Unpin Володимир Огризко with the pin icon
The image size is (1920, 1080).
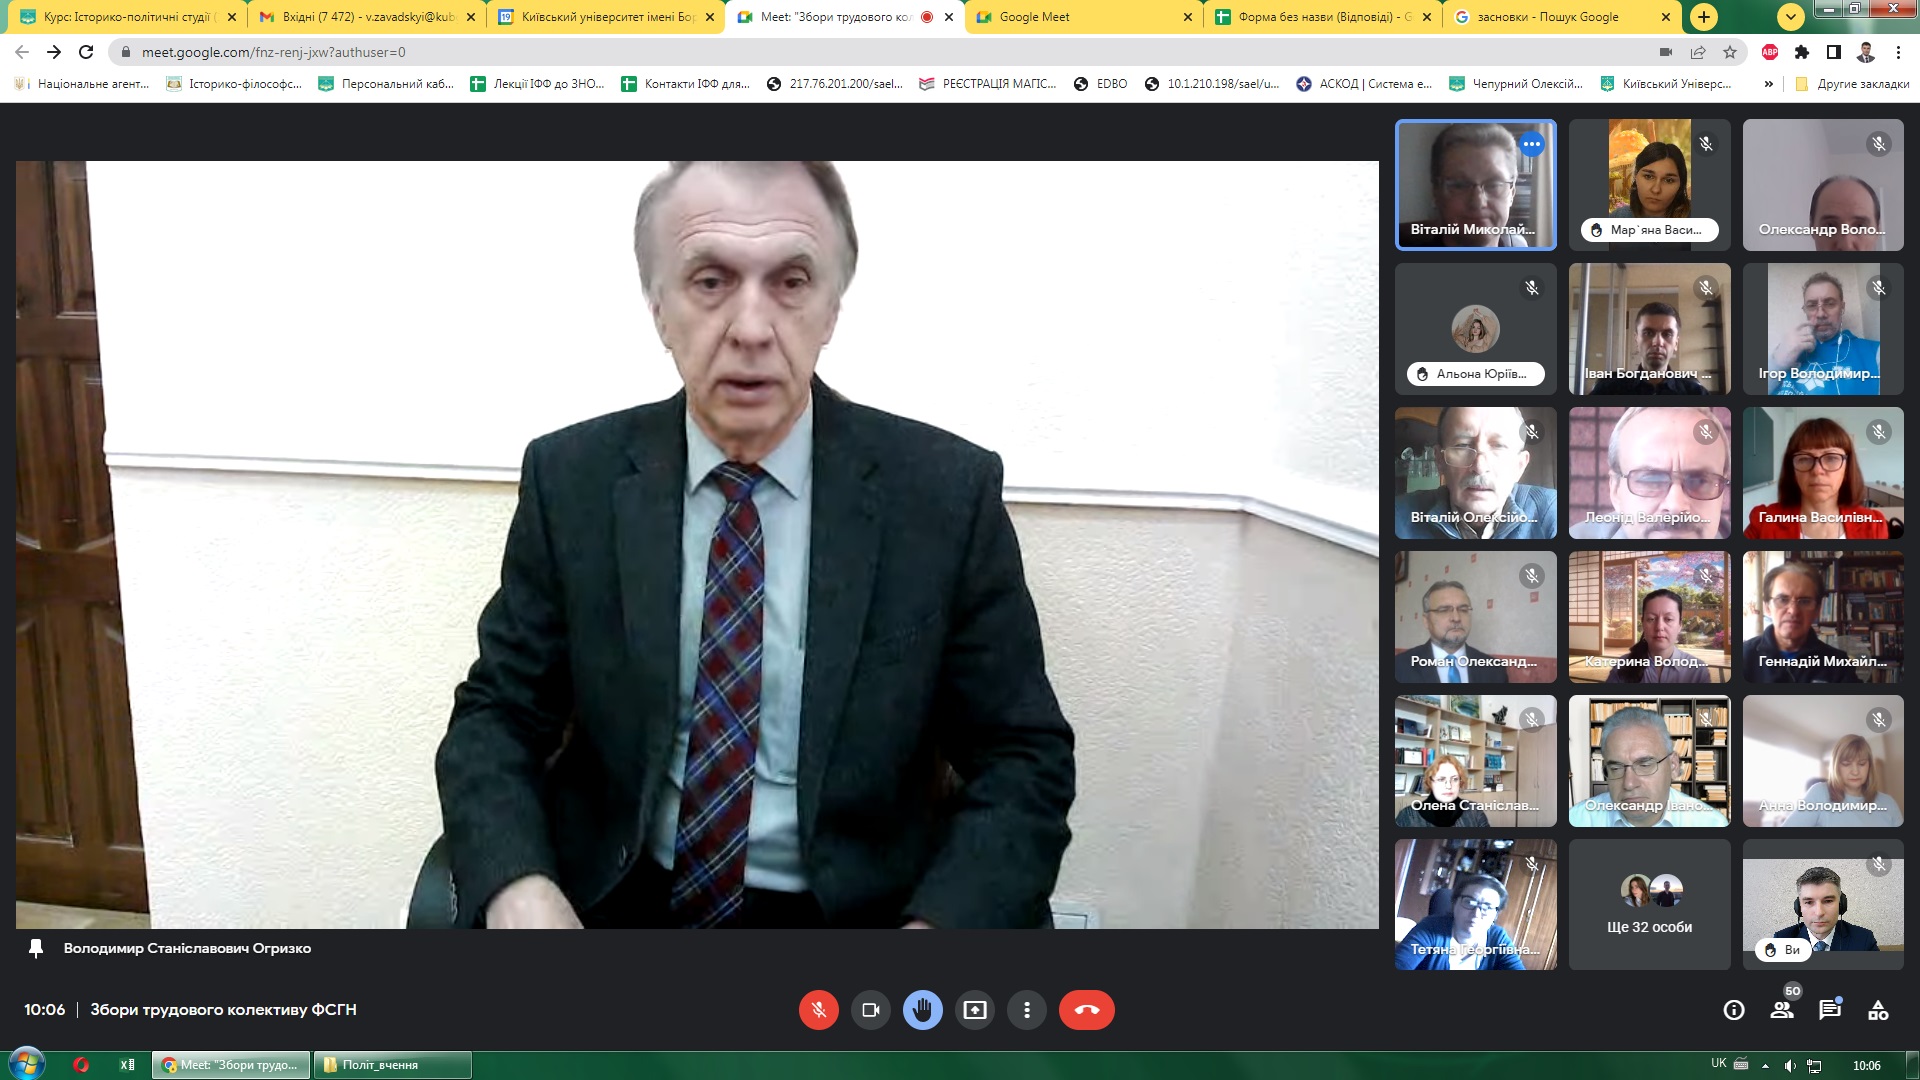click(x=36, y=948)
